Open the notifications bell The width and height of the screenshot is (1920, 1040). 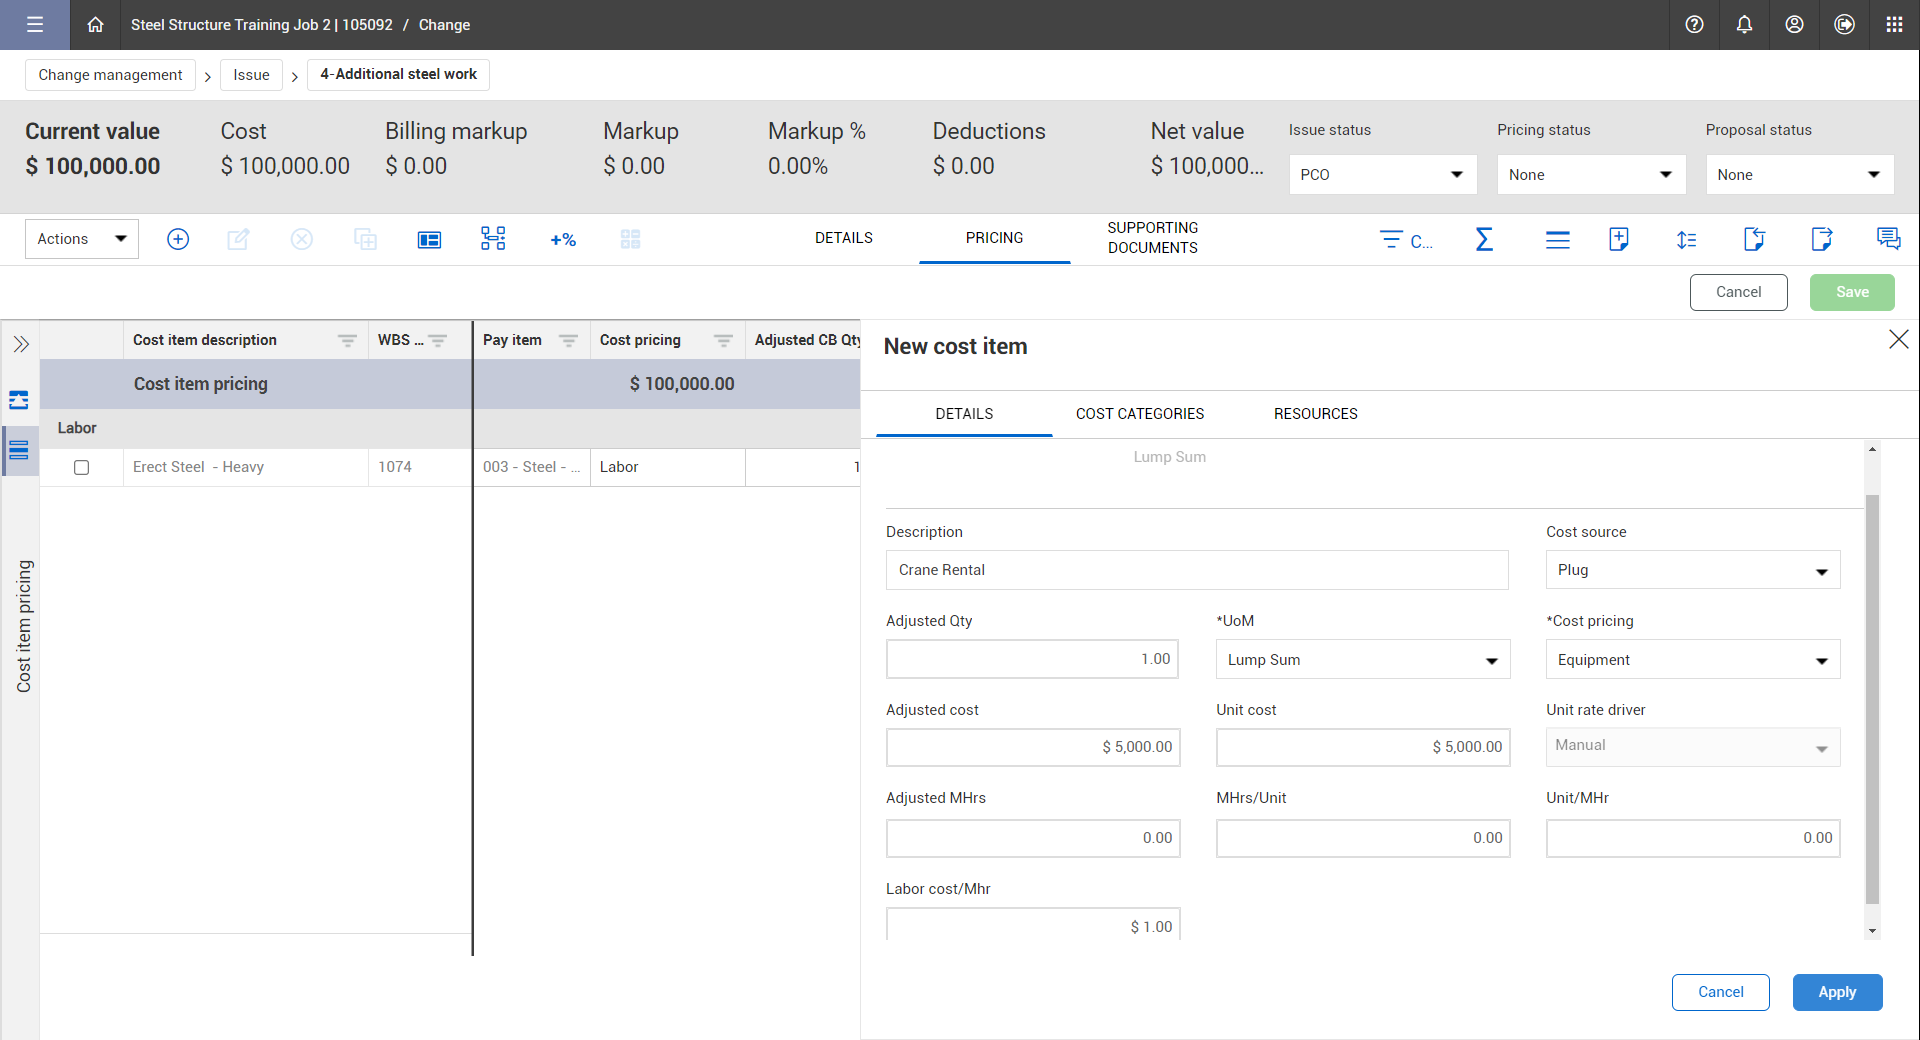coord(1744,25)
